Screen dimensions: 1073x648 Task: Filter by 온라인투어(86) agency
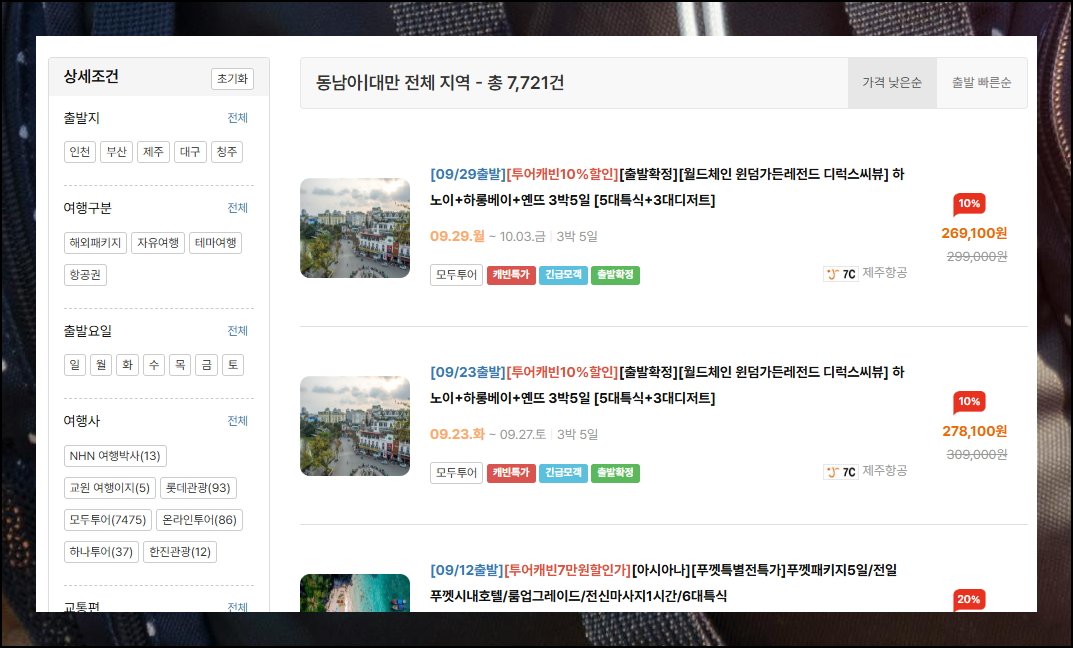pos(199,520)
